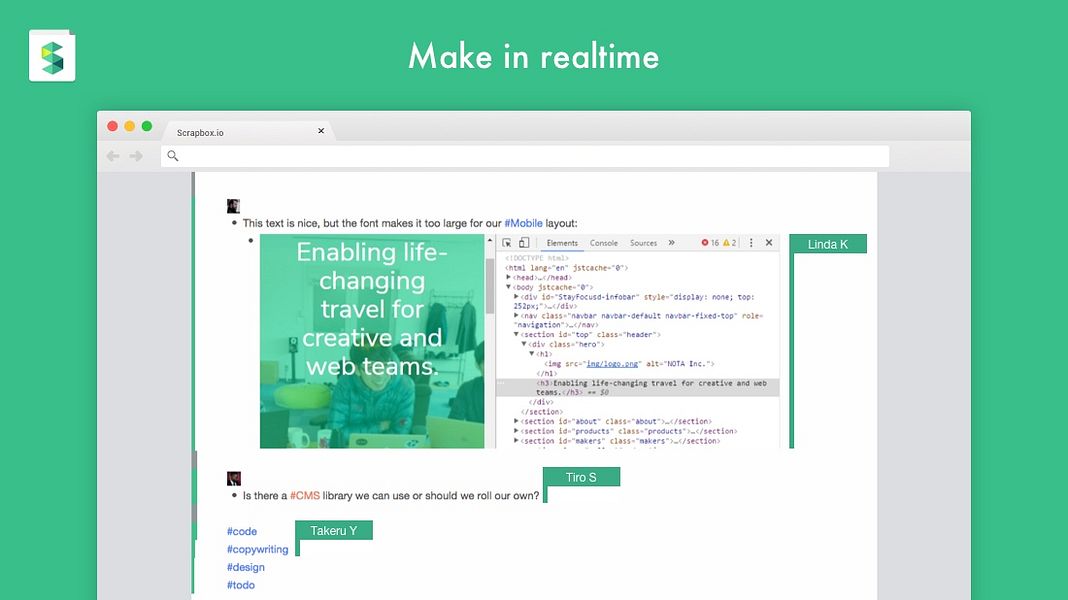Viewport: 1068px width, 600px height.
Task: Expand the section id makers node
Action: click(x=516, y=441)
